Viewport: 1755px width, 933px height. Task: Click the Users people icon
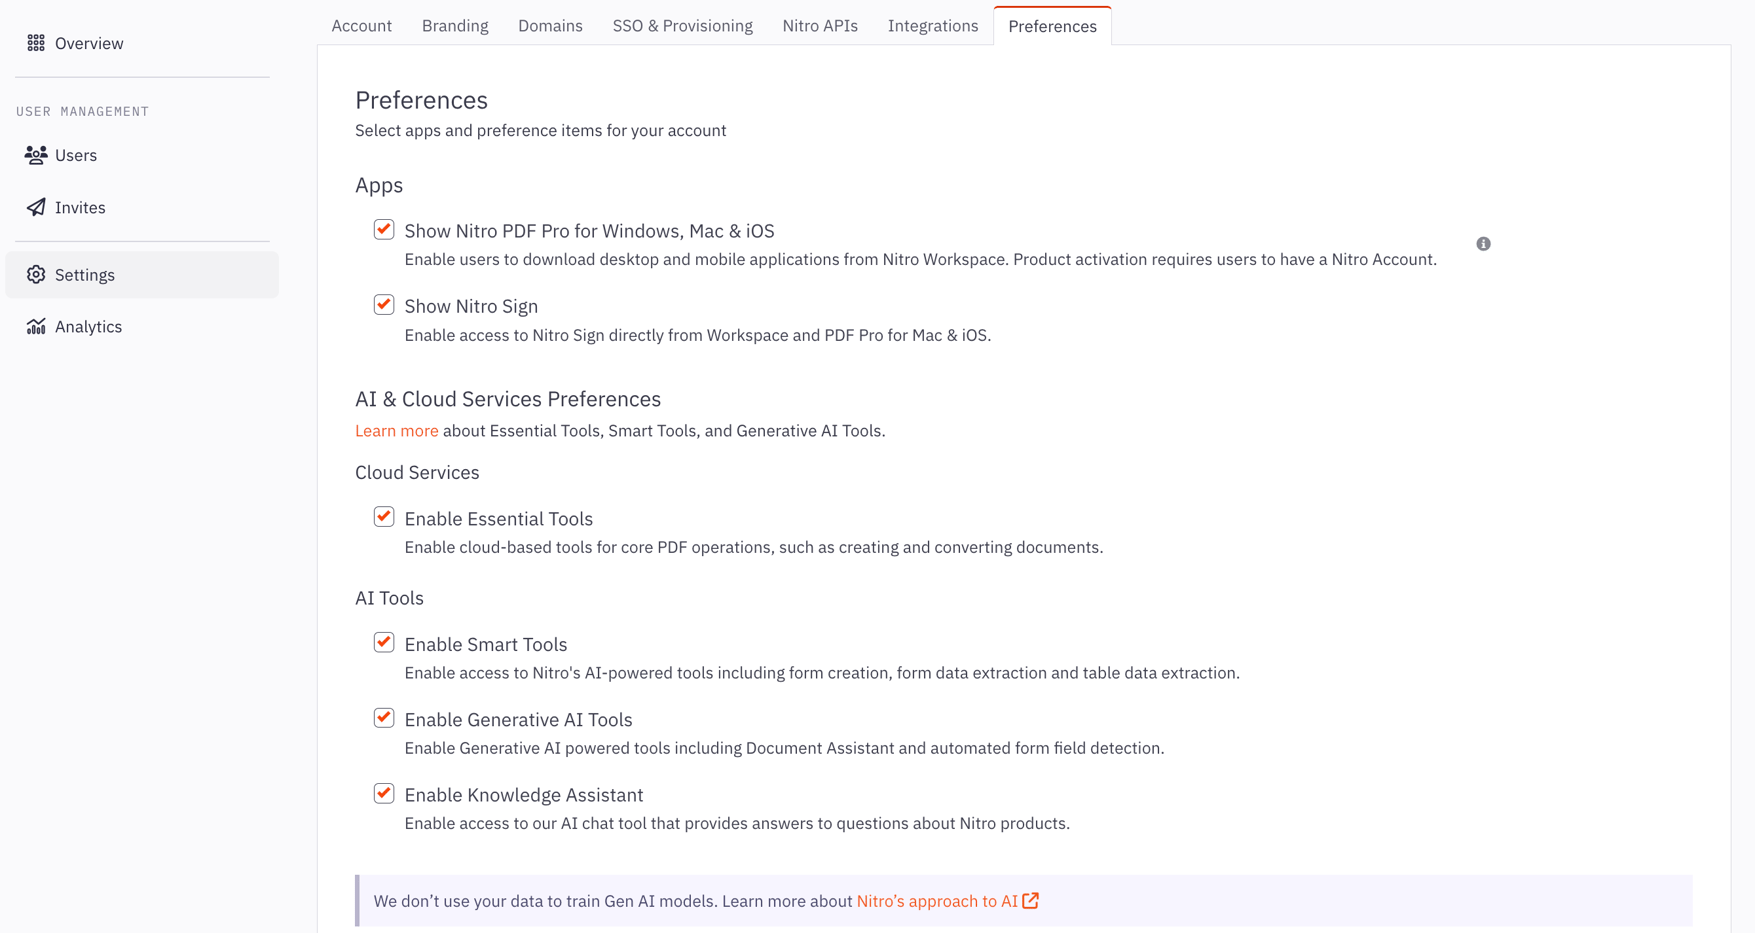(36, 155)
